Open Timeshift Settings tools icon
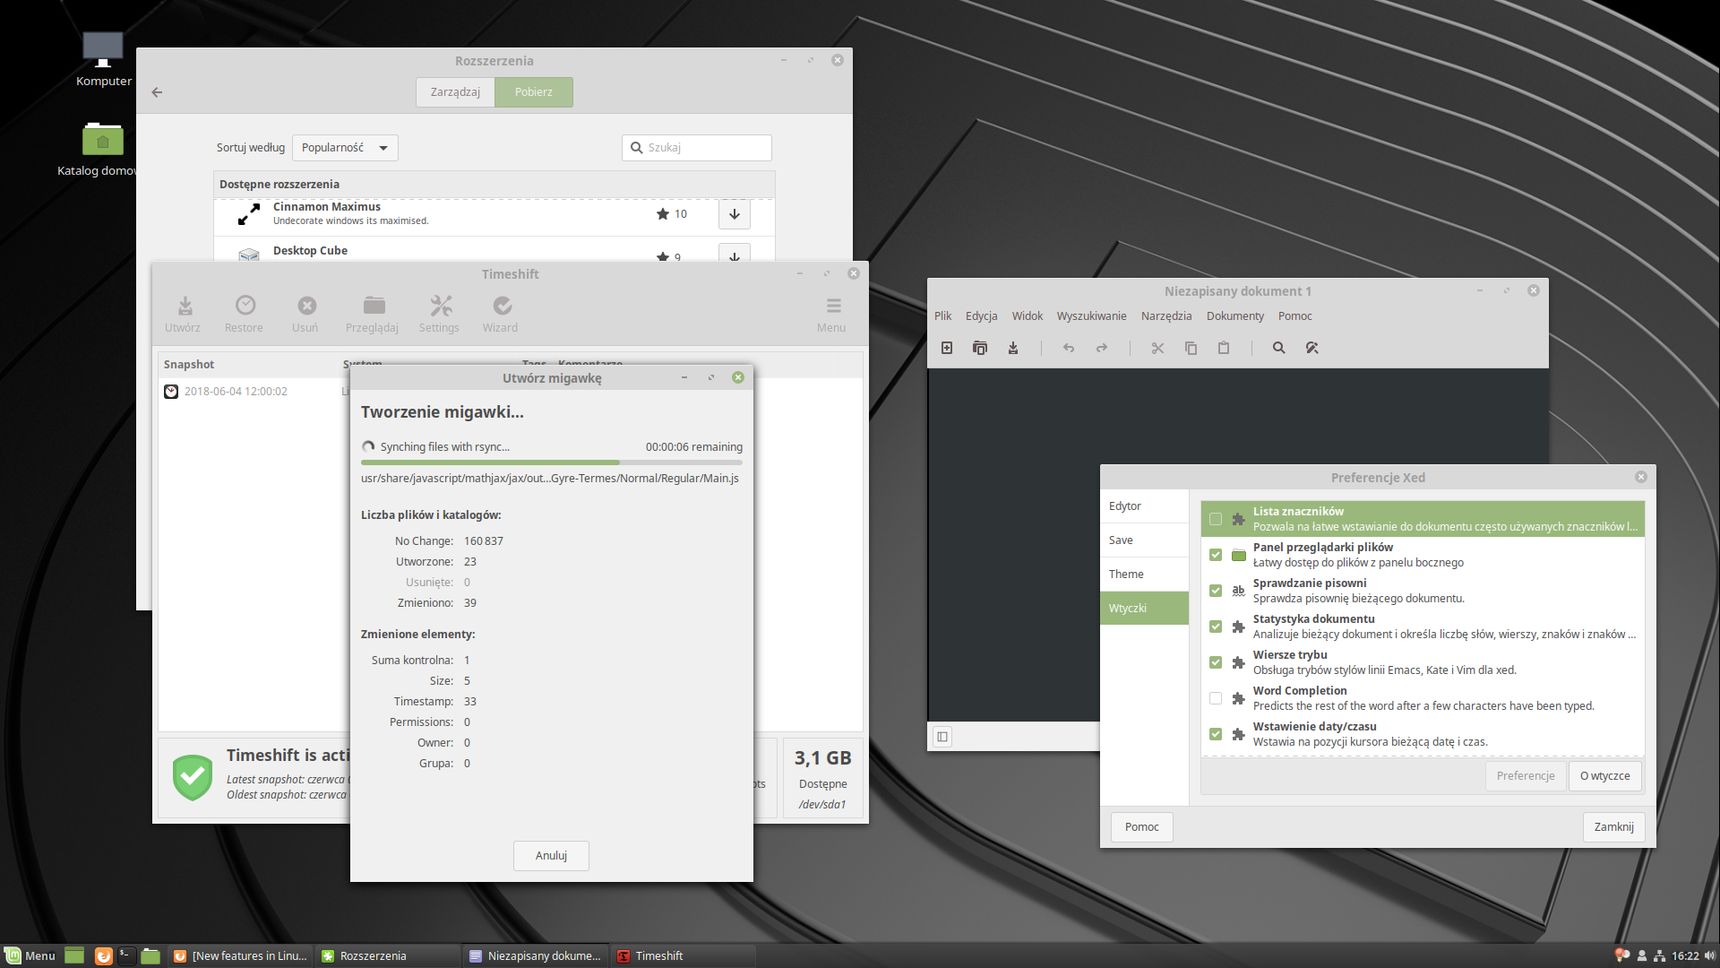The width and height of the screenshot is (1720, 968). [441, 305]
